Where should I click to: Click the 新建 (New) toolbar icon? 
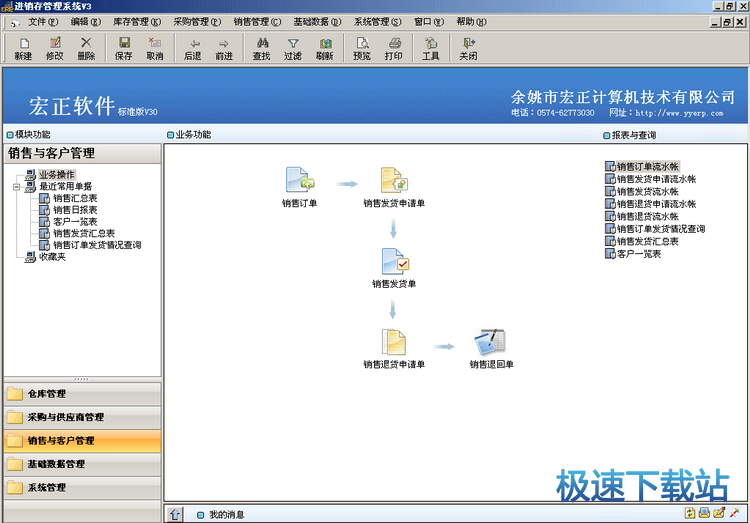(23, 48)
